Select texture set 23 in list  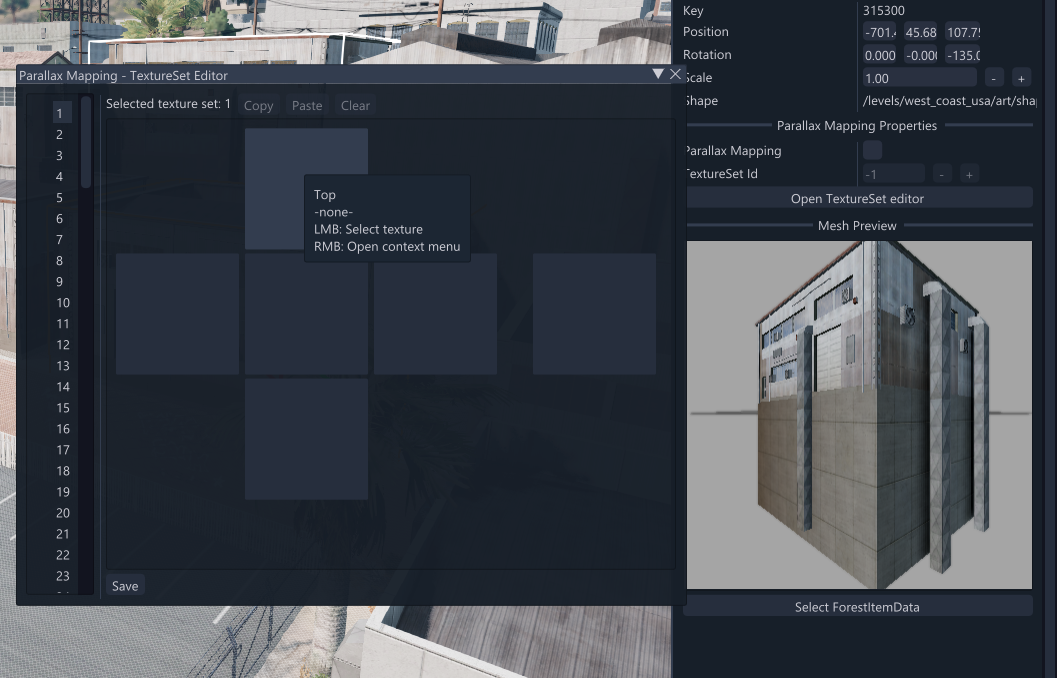pyautogui.click(x=62, y=576)
